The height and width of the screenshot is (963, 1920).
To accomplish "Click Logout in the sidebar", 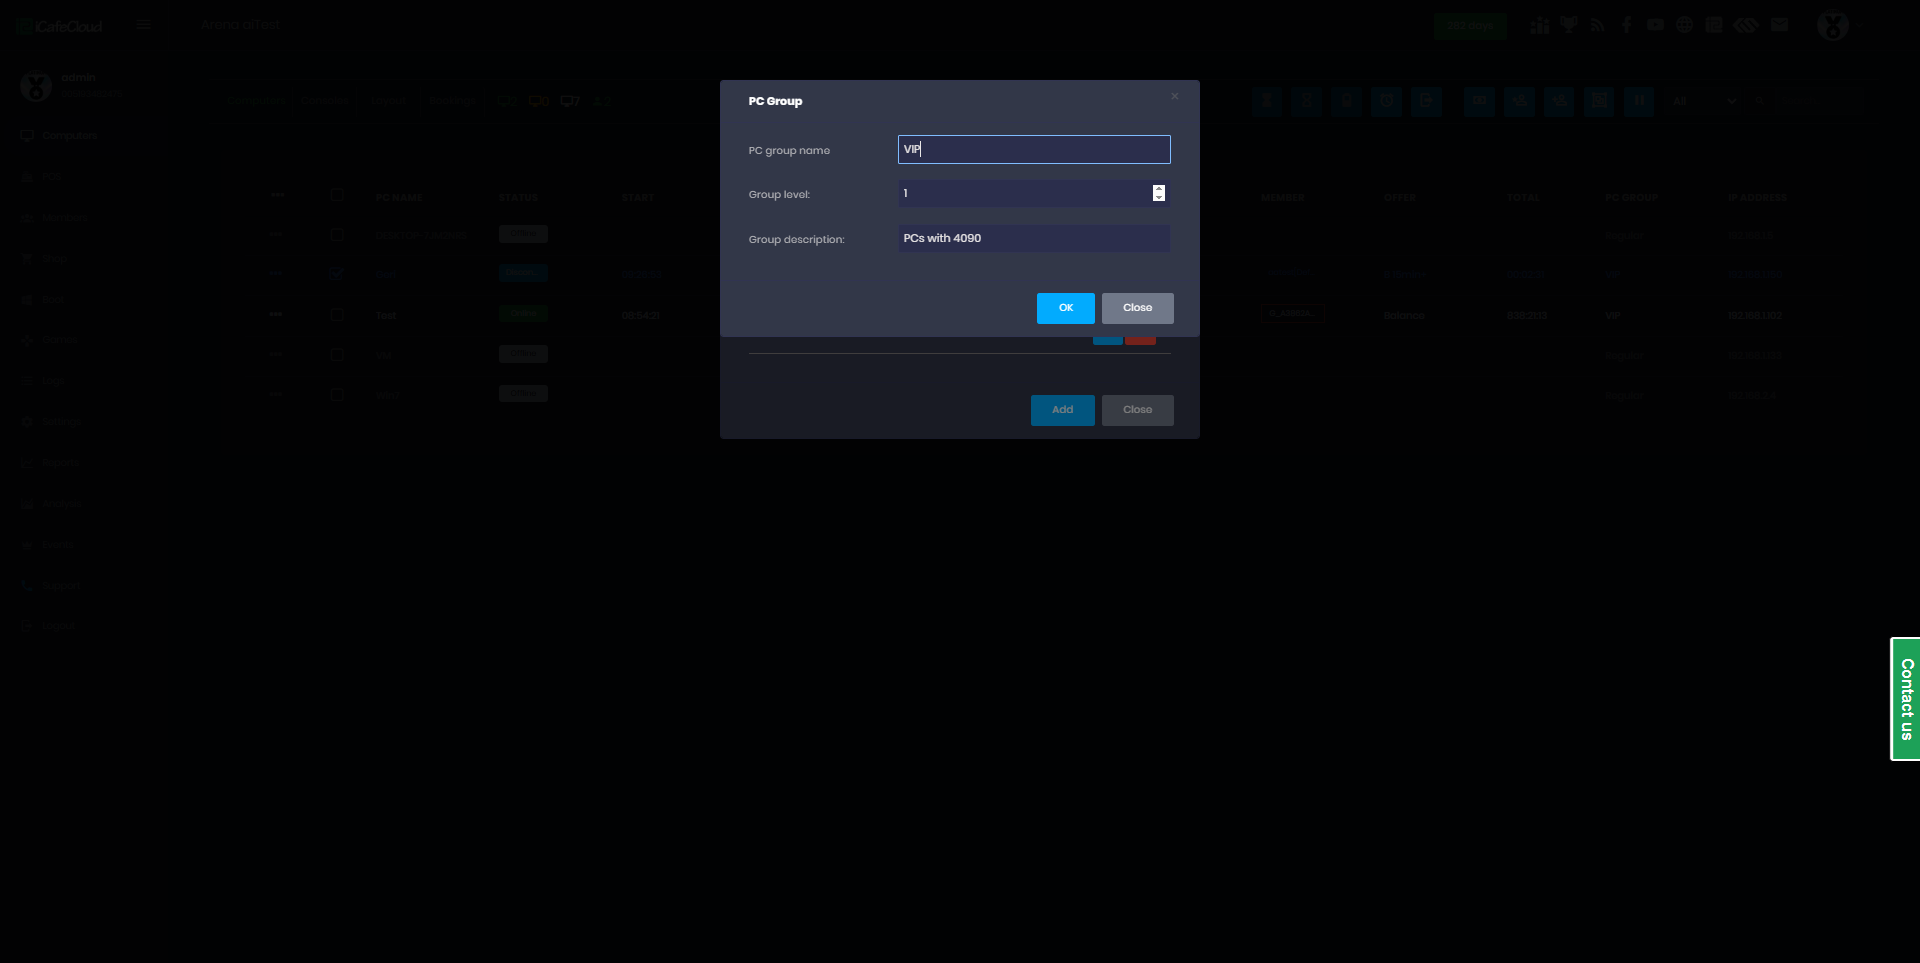I will (x=50, y=626).
